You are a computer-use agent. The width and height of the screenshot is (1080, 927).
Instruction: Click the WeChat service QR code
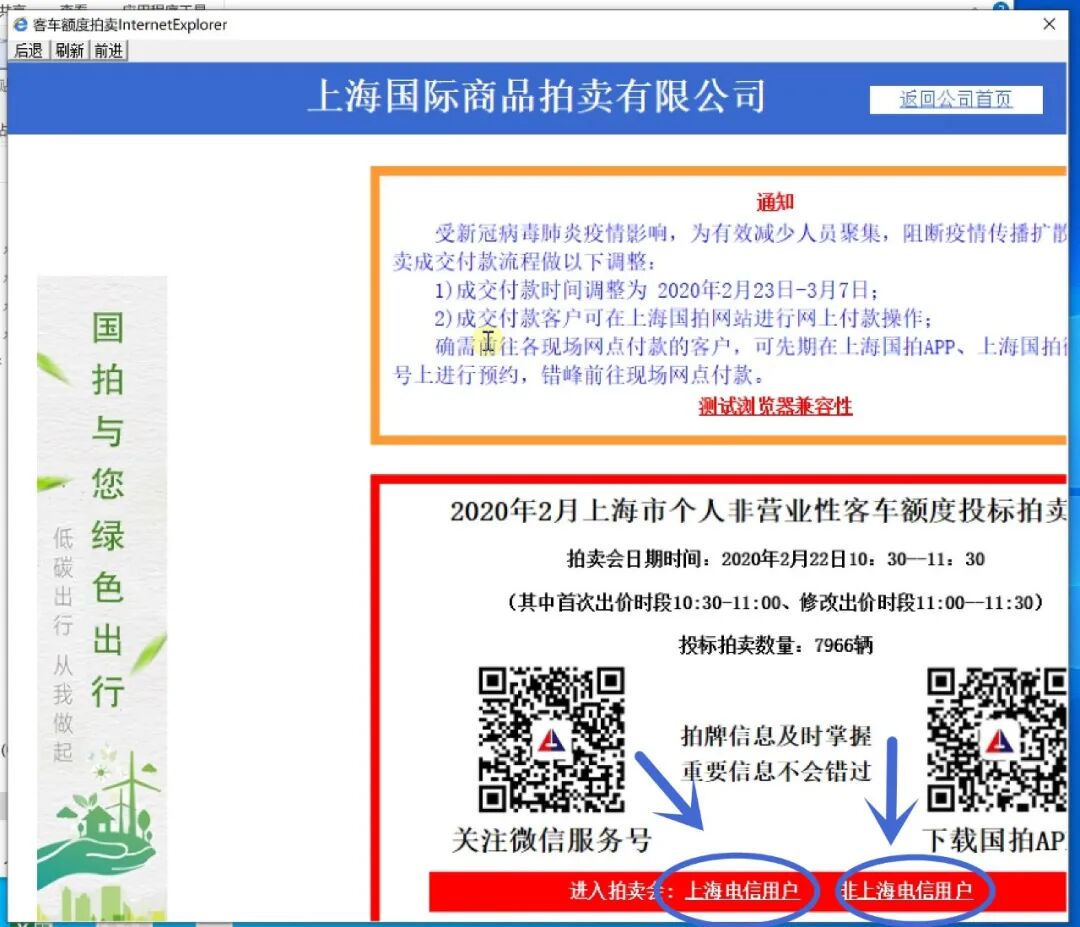[552, 739]
